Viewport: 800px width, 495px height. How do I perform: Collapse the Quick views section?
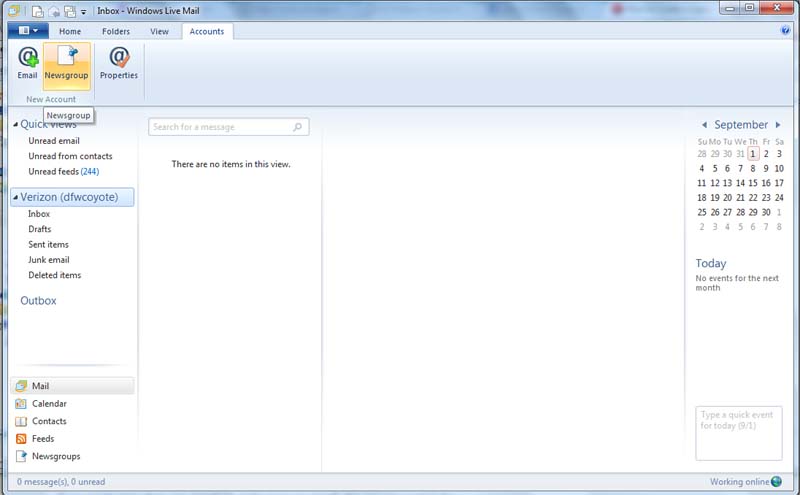pyautogui.click(x=16, y=124)
